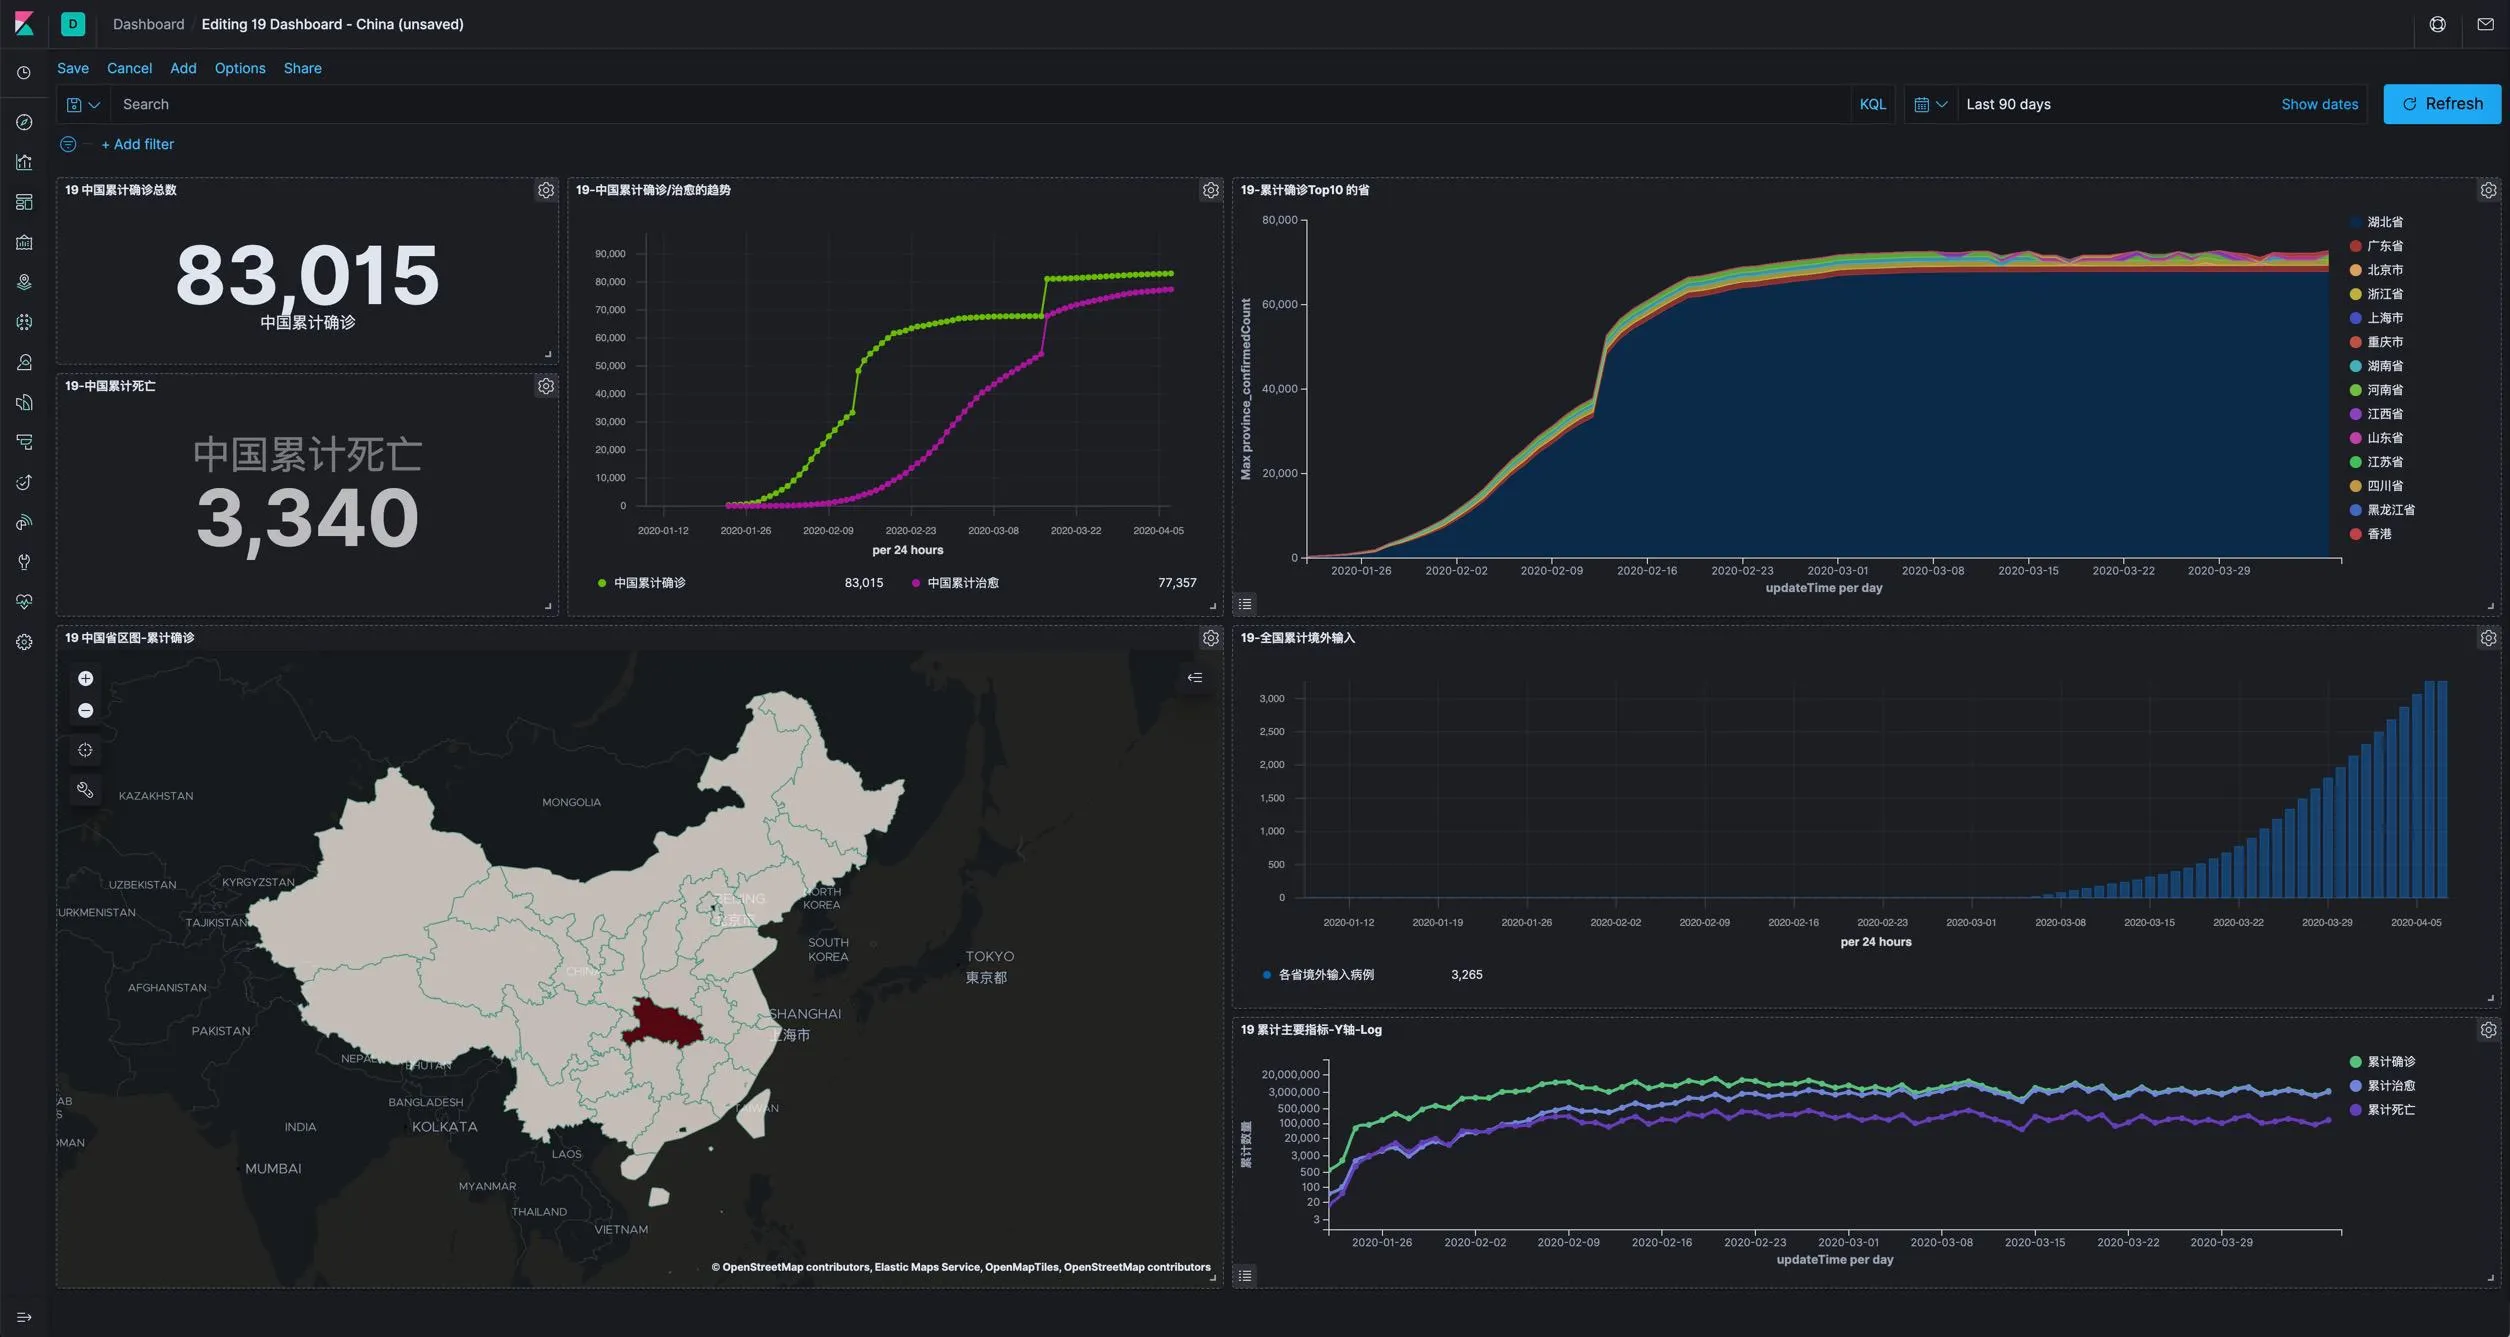Zoom in on the China map
The width and height of the screenshot is (2510, 1337).
[x=85, y=678]
